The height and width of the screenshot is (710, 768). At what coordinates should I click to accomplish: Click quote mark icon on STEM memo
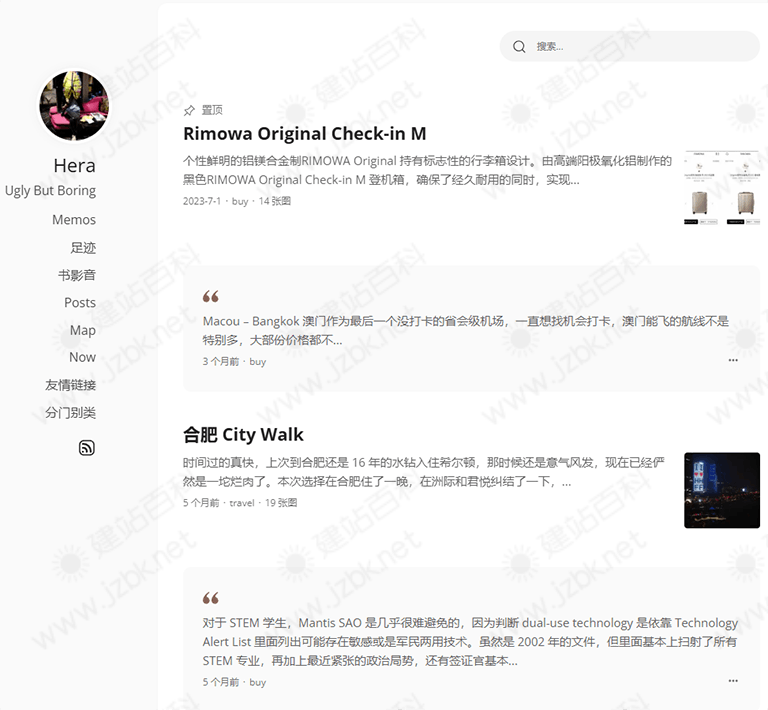click(211, 598)
